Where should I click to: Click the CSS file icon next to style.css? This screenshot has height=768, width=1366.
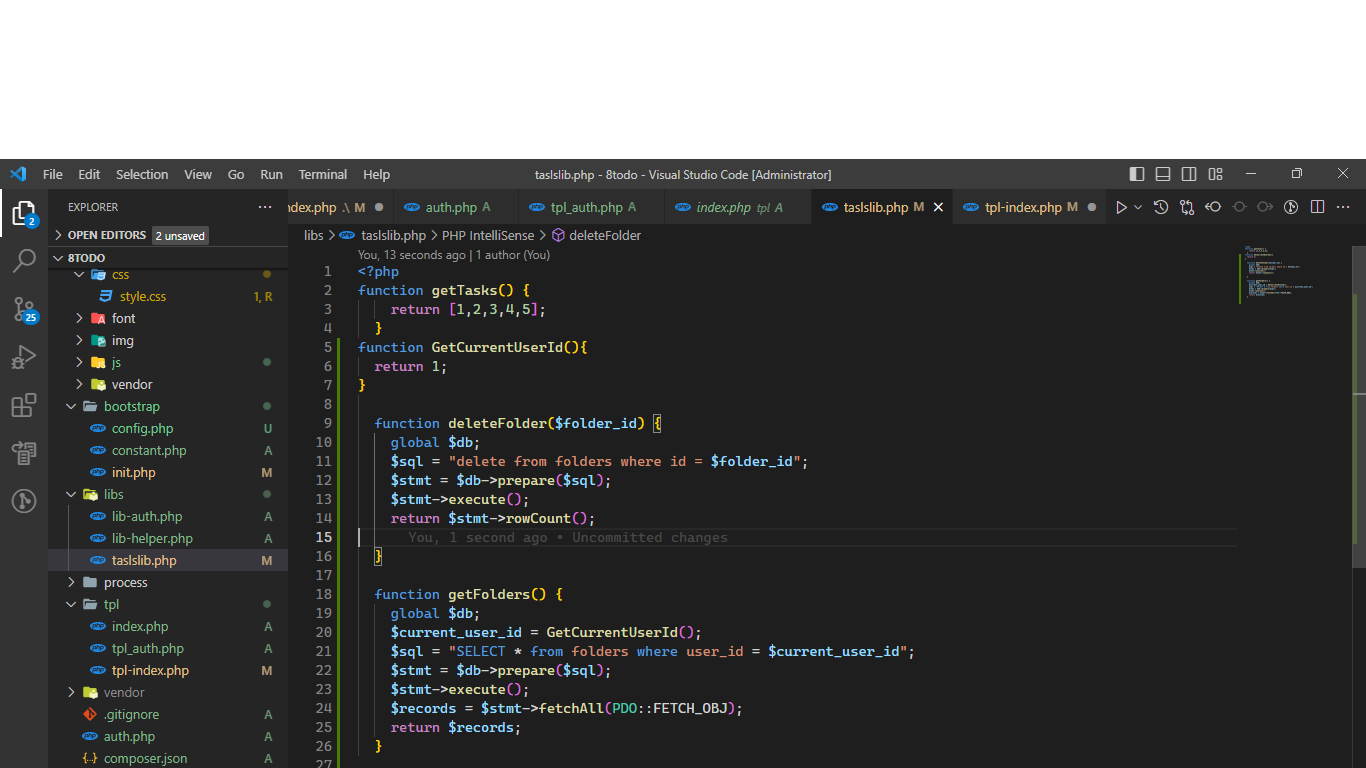[x=105, y=296]
